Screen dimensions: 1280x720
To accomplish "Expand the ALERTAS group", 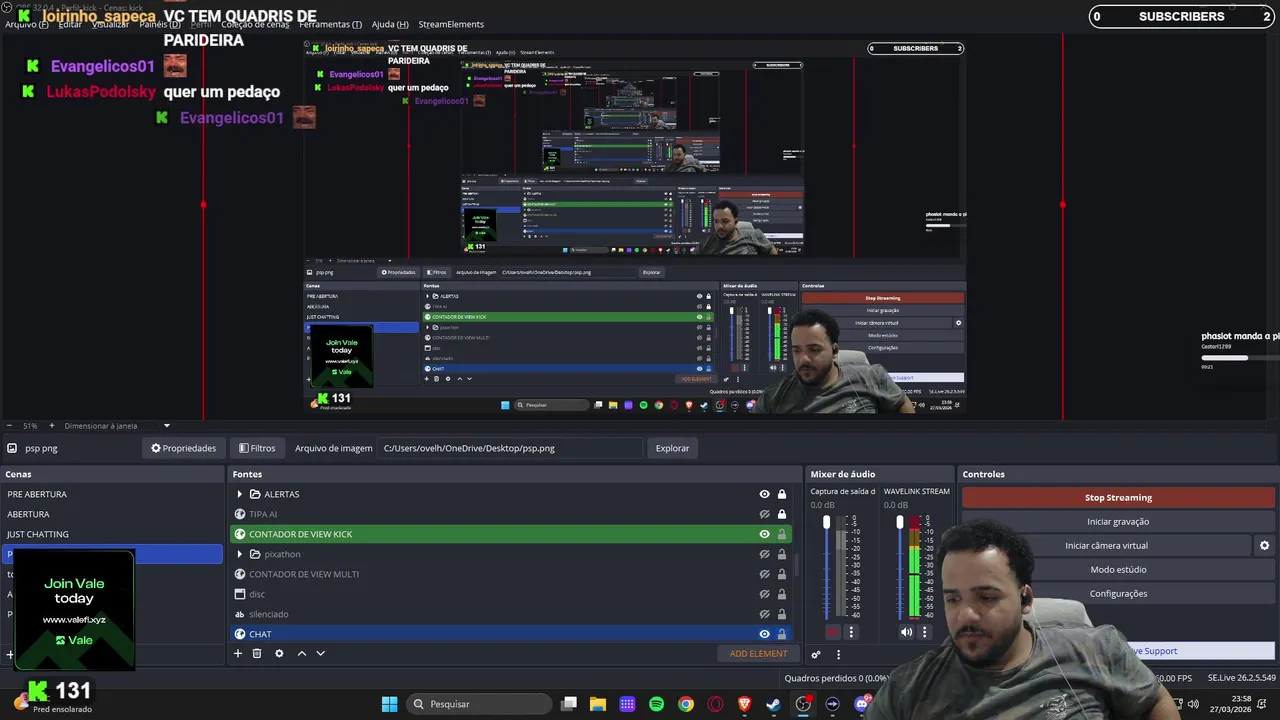I will pos(239,494).
